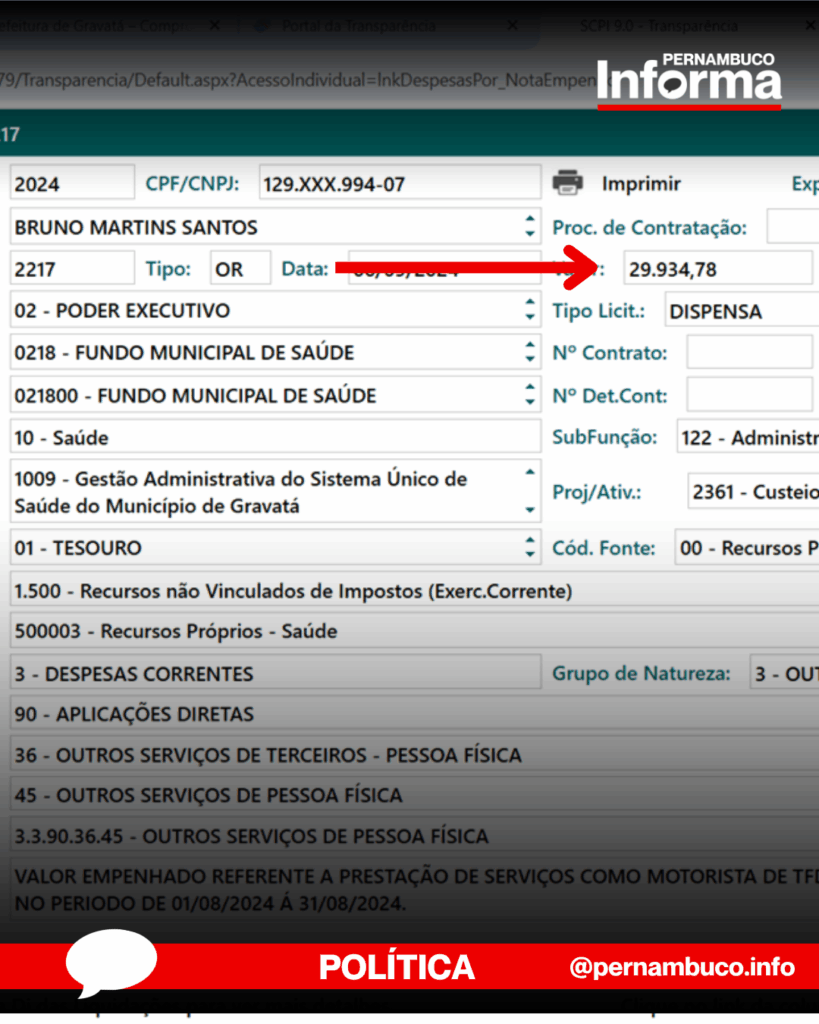Image resolution: width=819 pixels, height=1024 pixels.
Task: Click the scroll arrows of the 1009 Gestão Administrativa field
Action: click(530, 491)
